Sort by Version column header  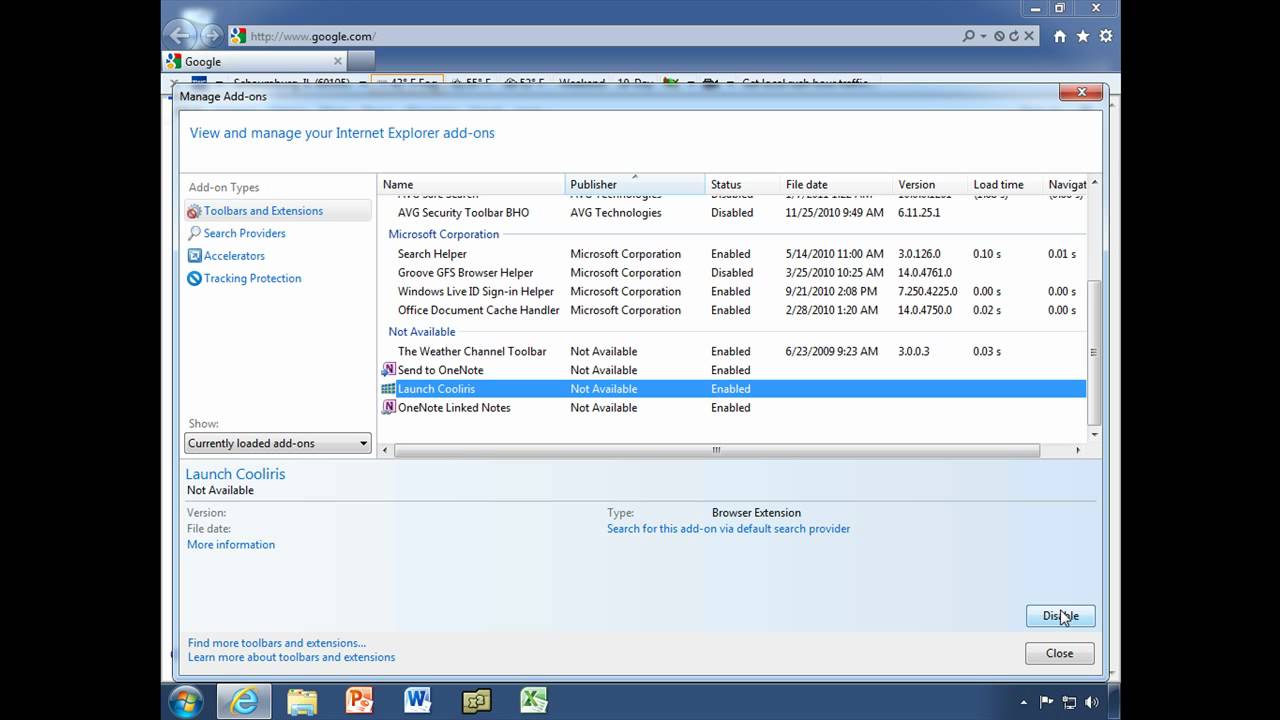pyautogui.click(x=930, y=184)
